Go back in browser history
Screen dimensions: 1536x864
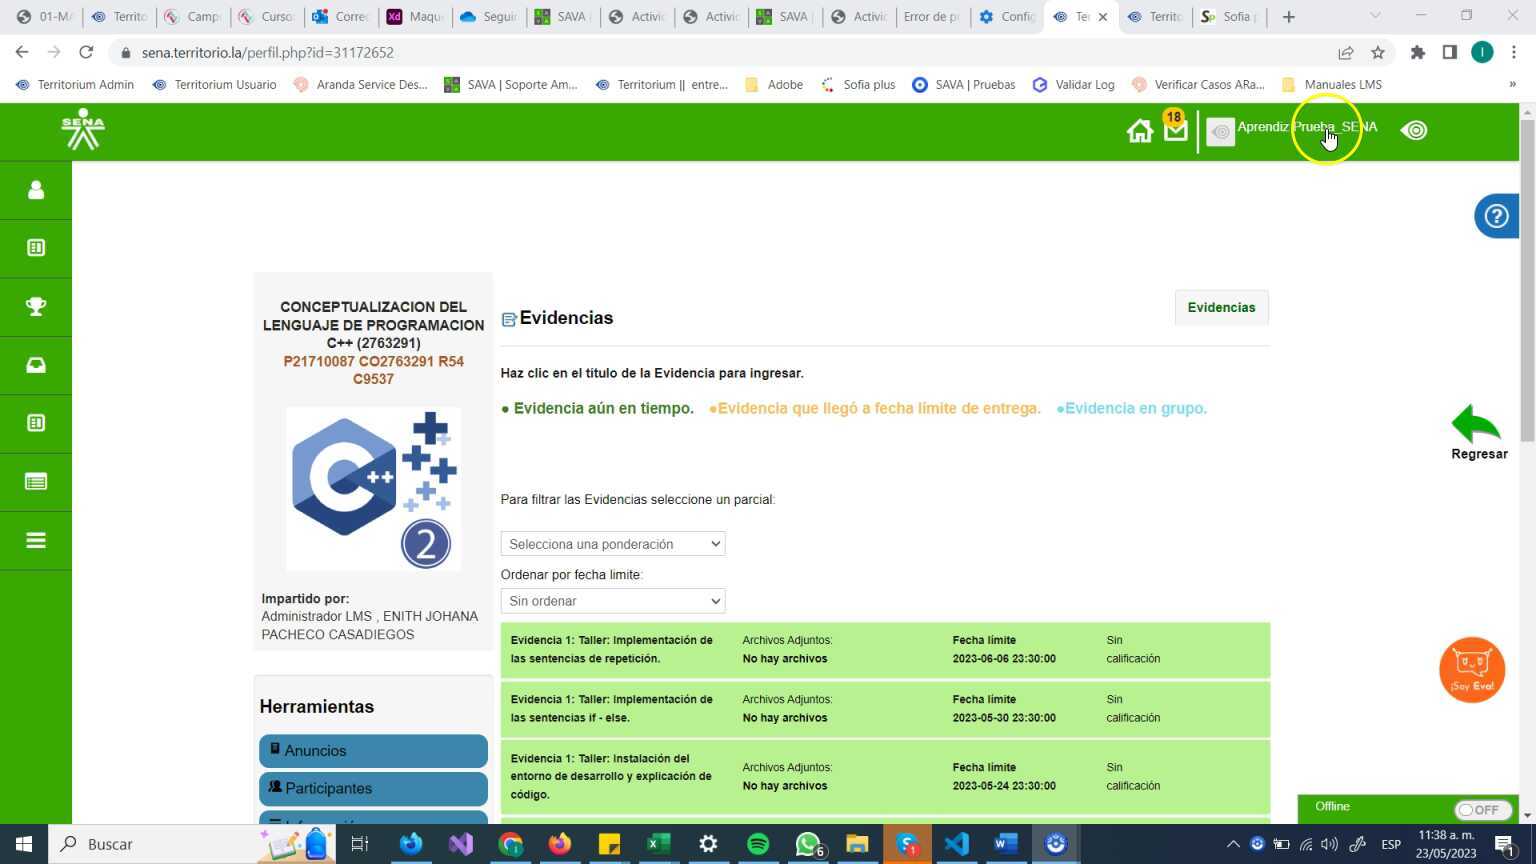click(x=22, y=52)
